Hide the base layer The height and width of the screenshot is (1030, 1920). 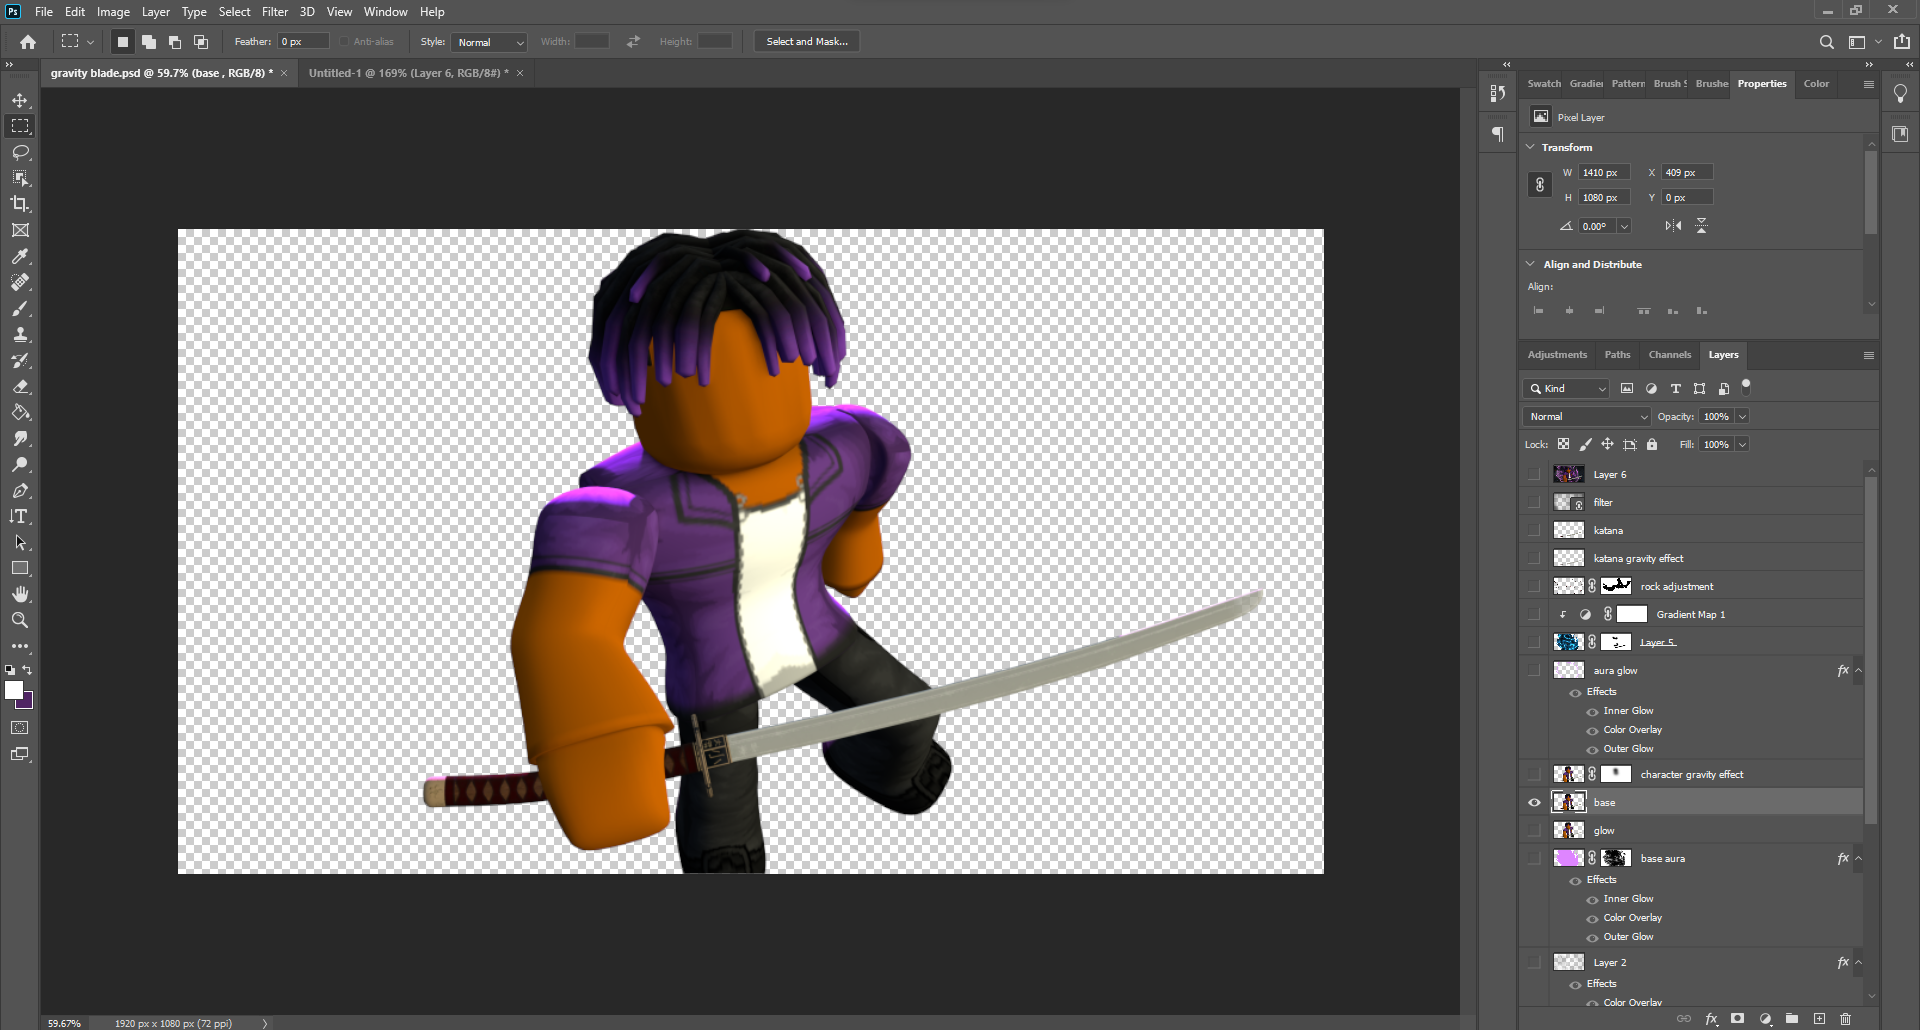[1534, 802]
